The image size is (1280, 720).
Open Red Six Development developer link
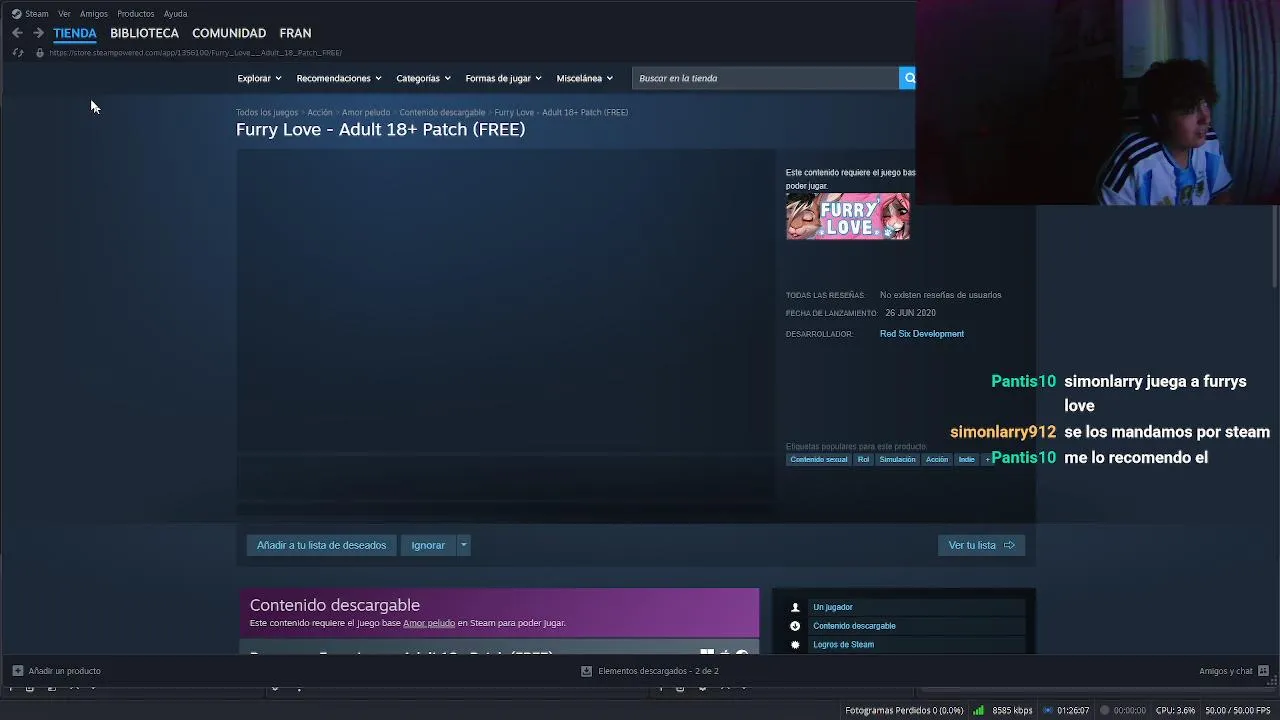pos(922,334)
